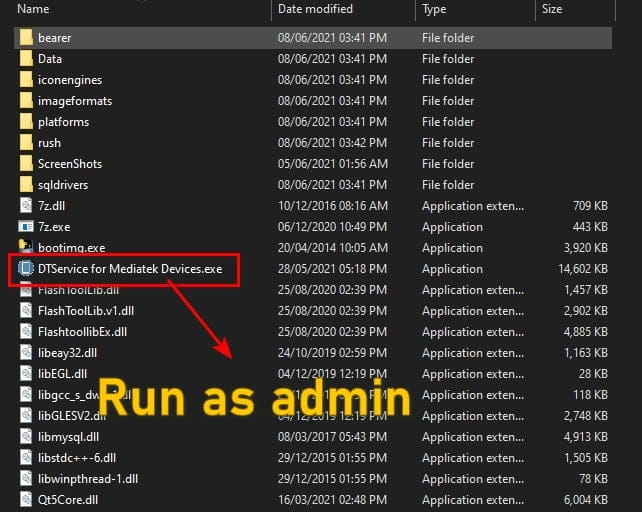
Task: Click the Size column header
Action: (x=552, y=9)
